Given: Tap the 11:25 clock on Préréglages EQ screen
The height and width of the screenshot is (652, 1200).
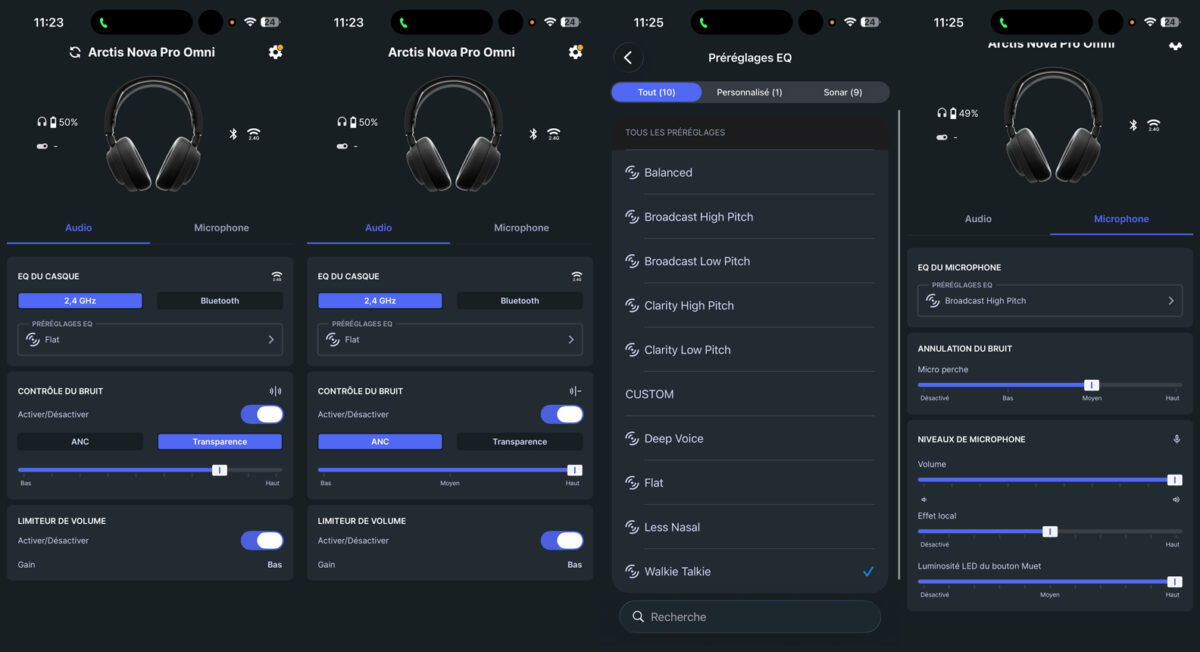Looking at the screenshot, I should [x=648, y=22].
